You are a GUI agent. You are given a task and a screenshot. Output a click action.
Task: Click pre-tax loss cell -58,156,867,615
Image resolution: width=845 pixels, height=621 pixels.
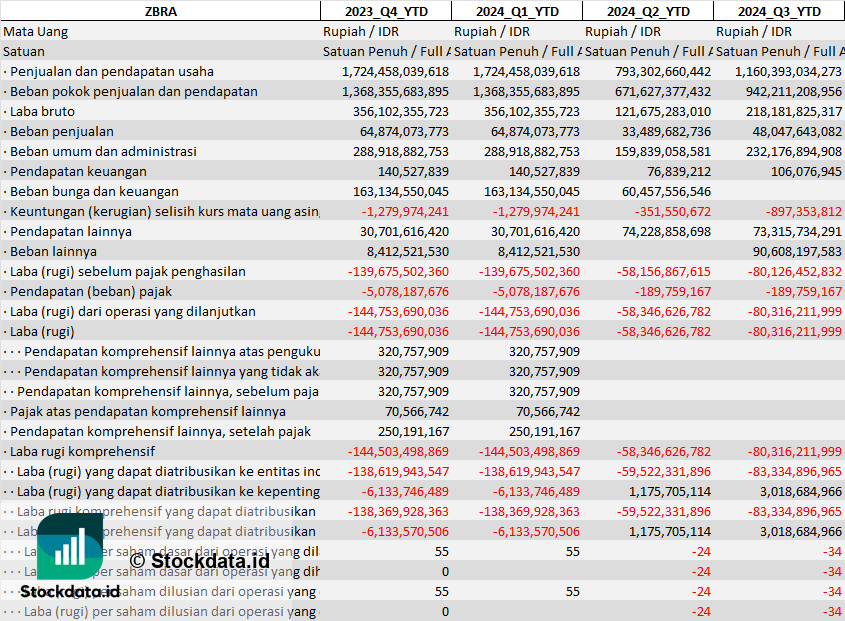click(x=663, y=271)
